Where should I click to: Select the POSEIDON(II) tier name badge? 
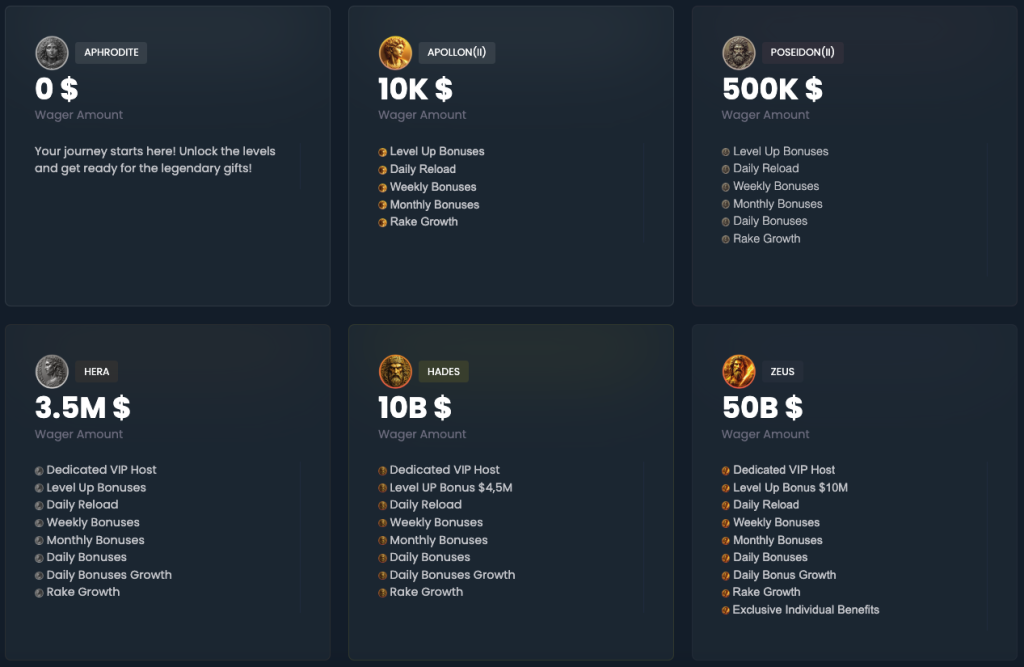point(802,52)
